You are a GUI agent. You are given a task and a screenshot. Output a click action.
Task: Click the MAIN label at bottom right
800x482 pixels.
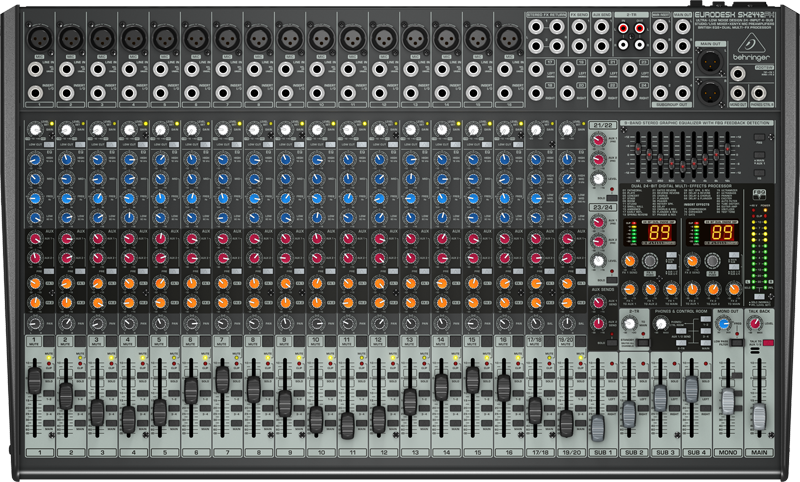coord(759,453)
